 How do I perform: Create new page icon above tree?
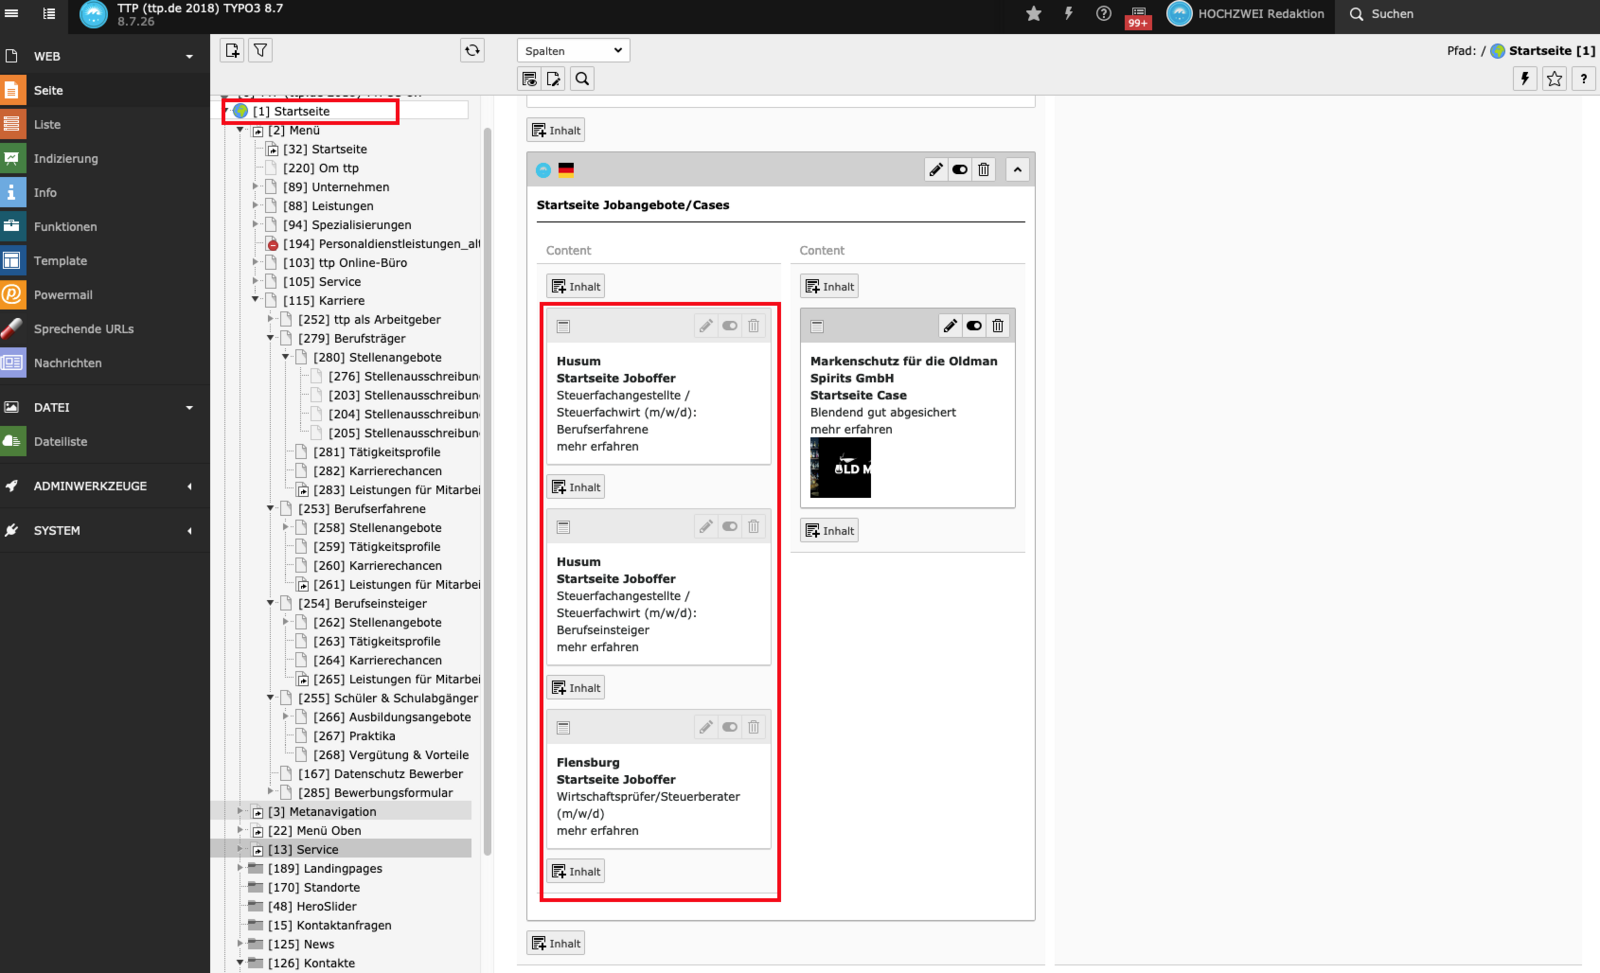[232, 50]
